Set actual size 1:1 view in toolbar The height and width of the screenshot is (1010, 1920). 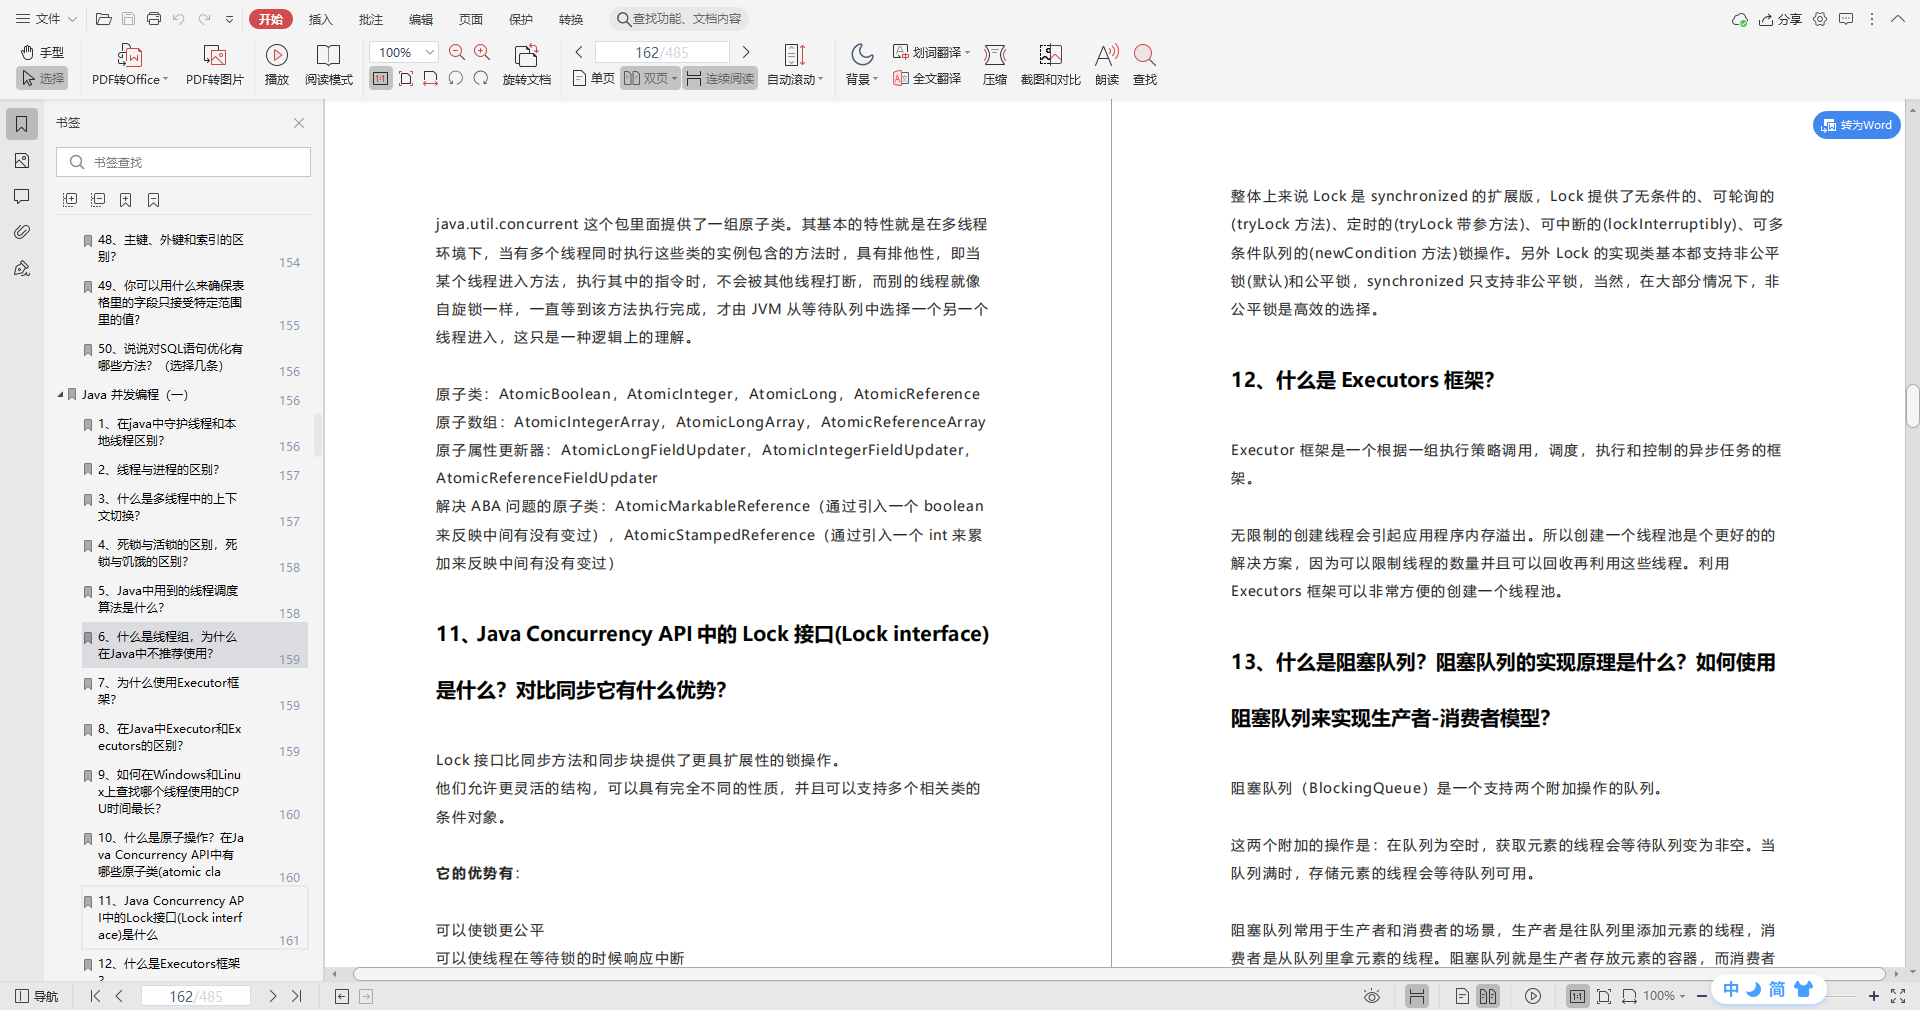pyautogui.click(x=381, y=78)
